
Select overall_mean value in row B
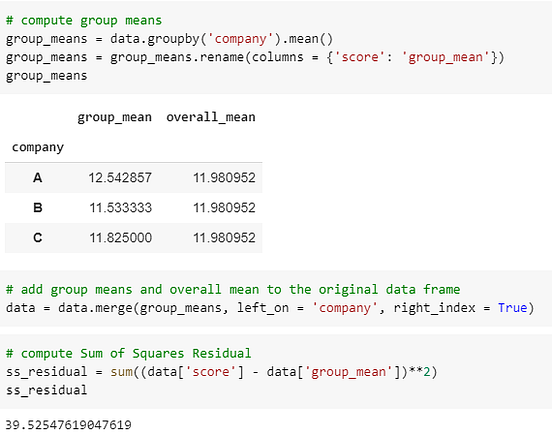coord(224,208)
